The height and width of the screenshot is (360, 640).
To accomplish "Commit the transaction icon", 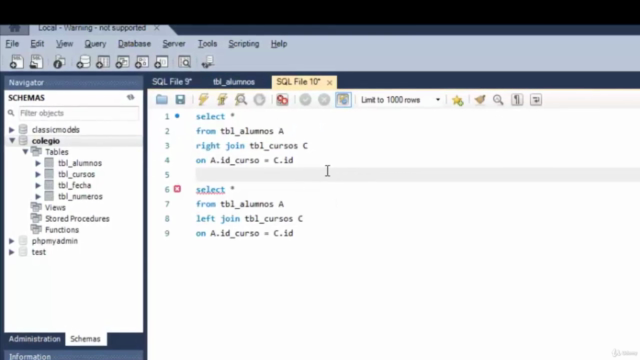I will [x=305, y=100].
